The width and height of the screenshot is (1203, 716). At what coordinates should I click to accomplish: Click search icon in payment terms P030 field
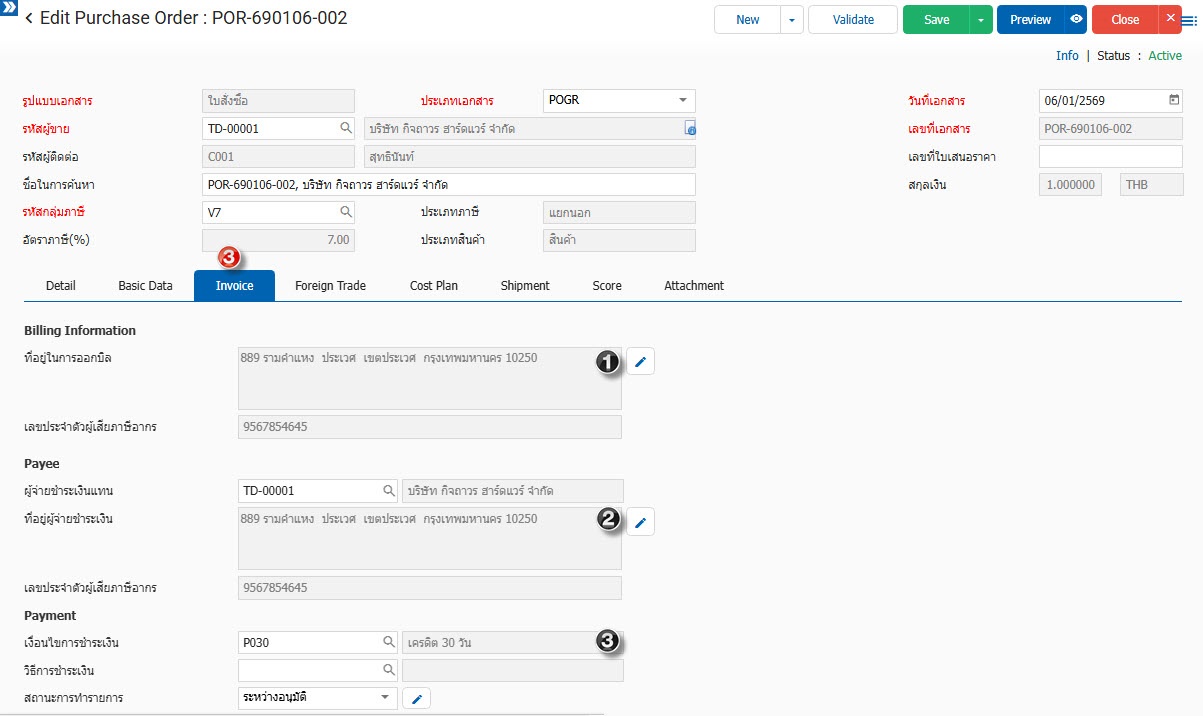[x=389, y=642]
